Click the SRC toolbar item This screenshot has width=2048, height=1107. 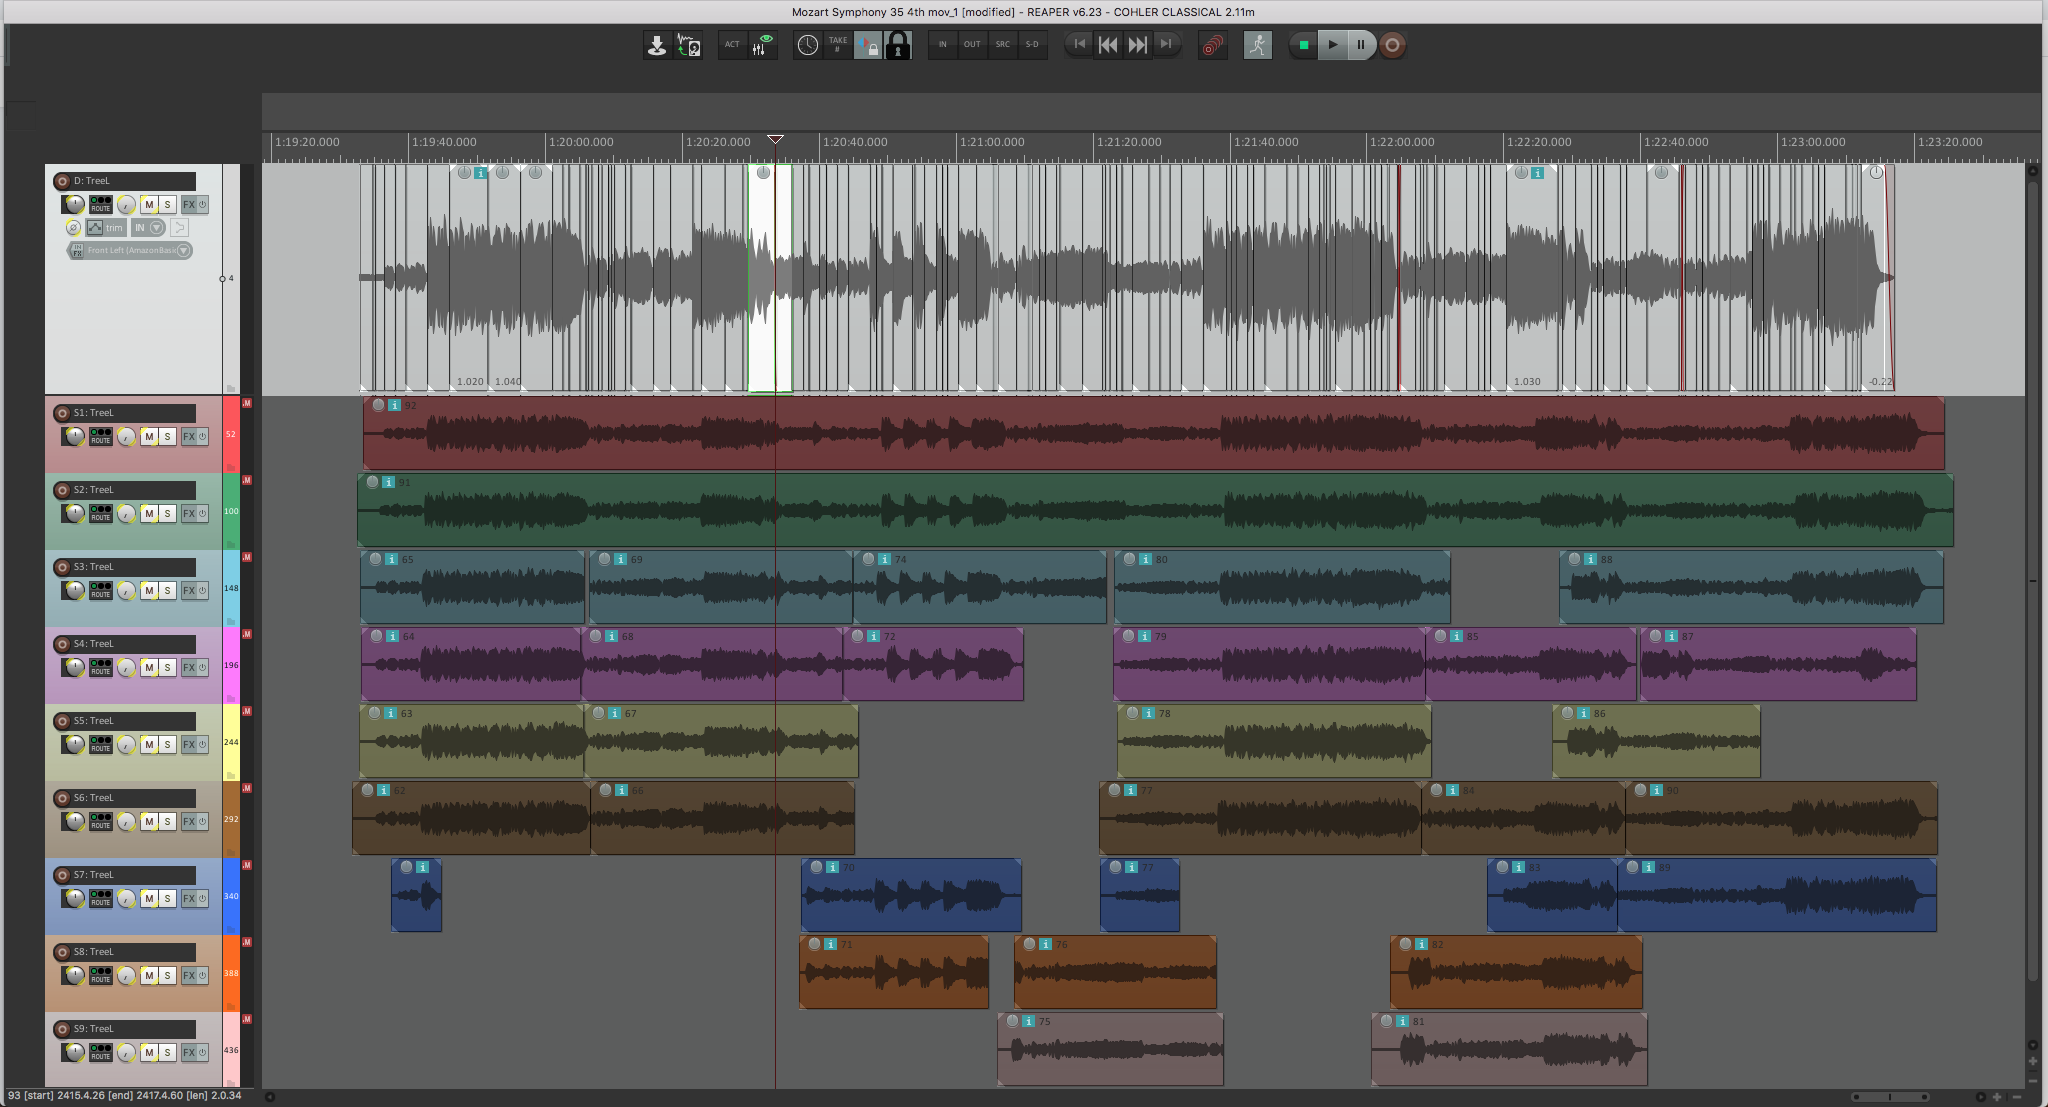point(1002,45)
